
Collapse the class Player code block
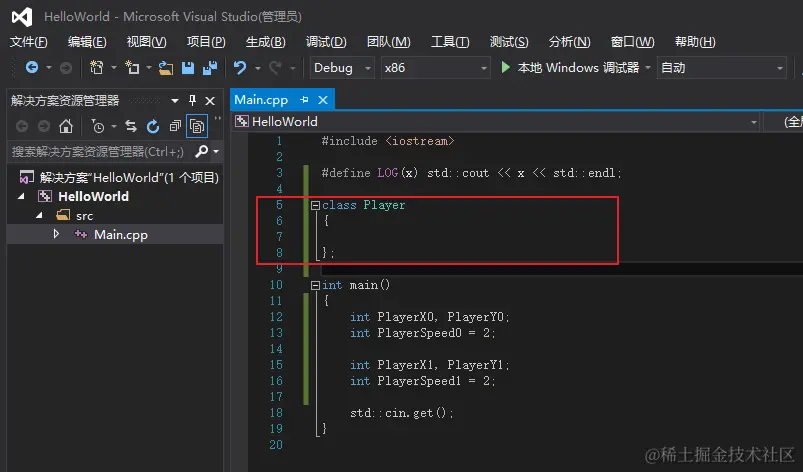click(315, 205)
